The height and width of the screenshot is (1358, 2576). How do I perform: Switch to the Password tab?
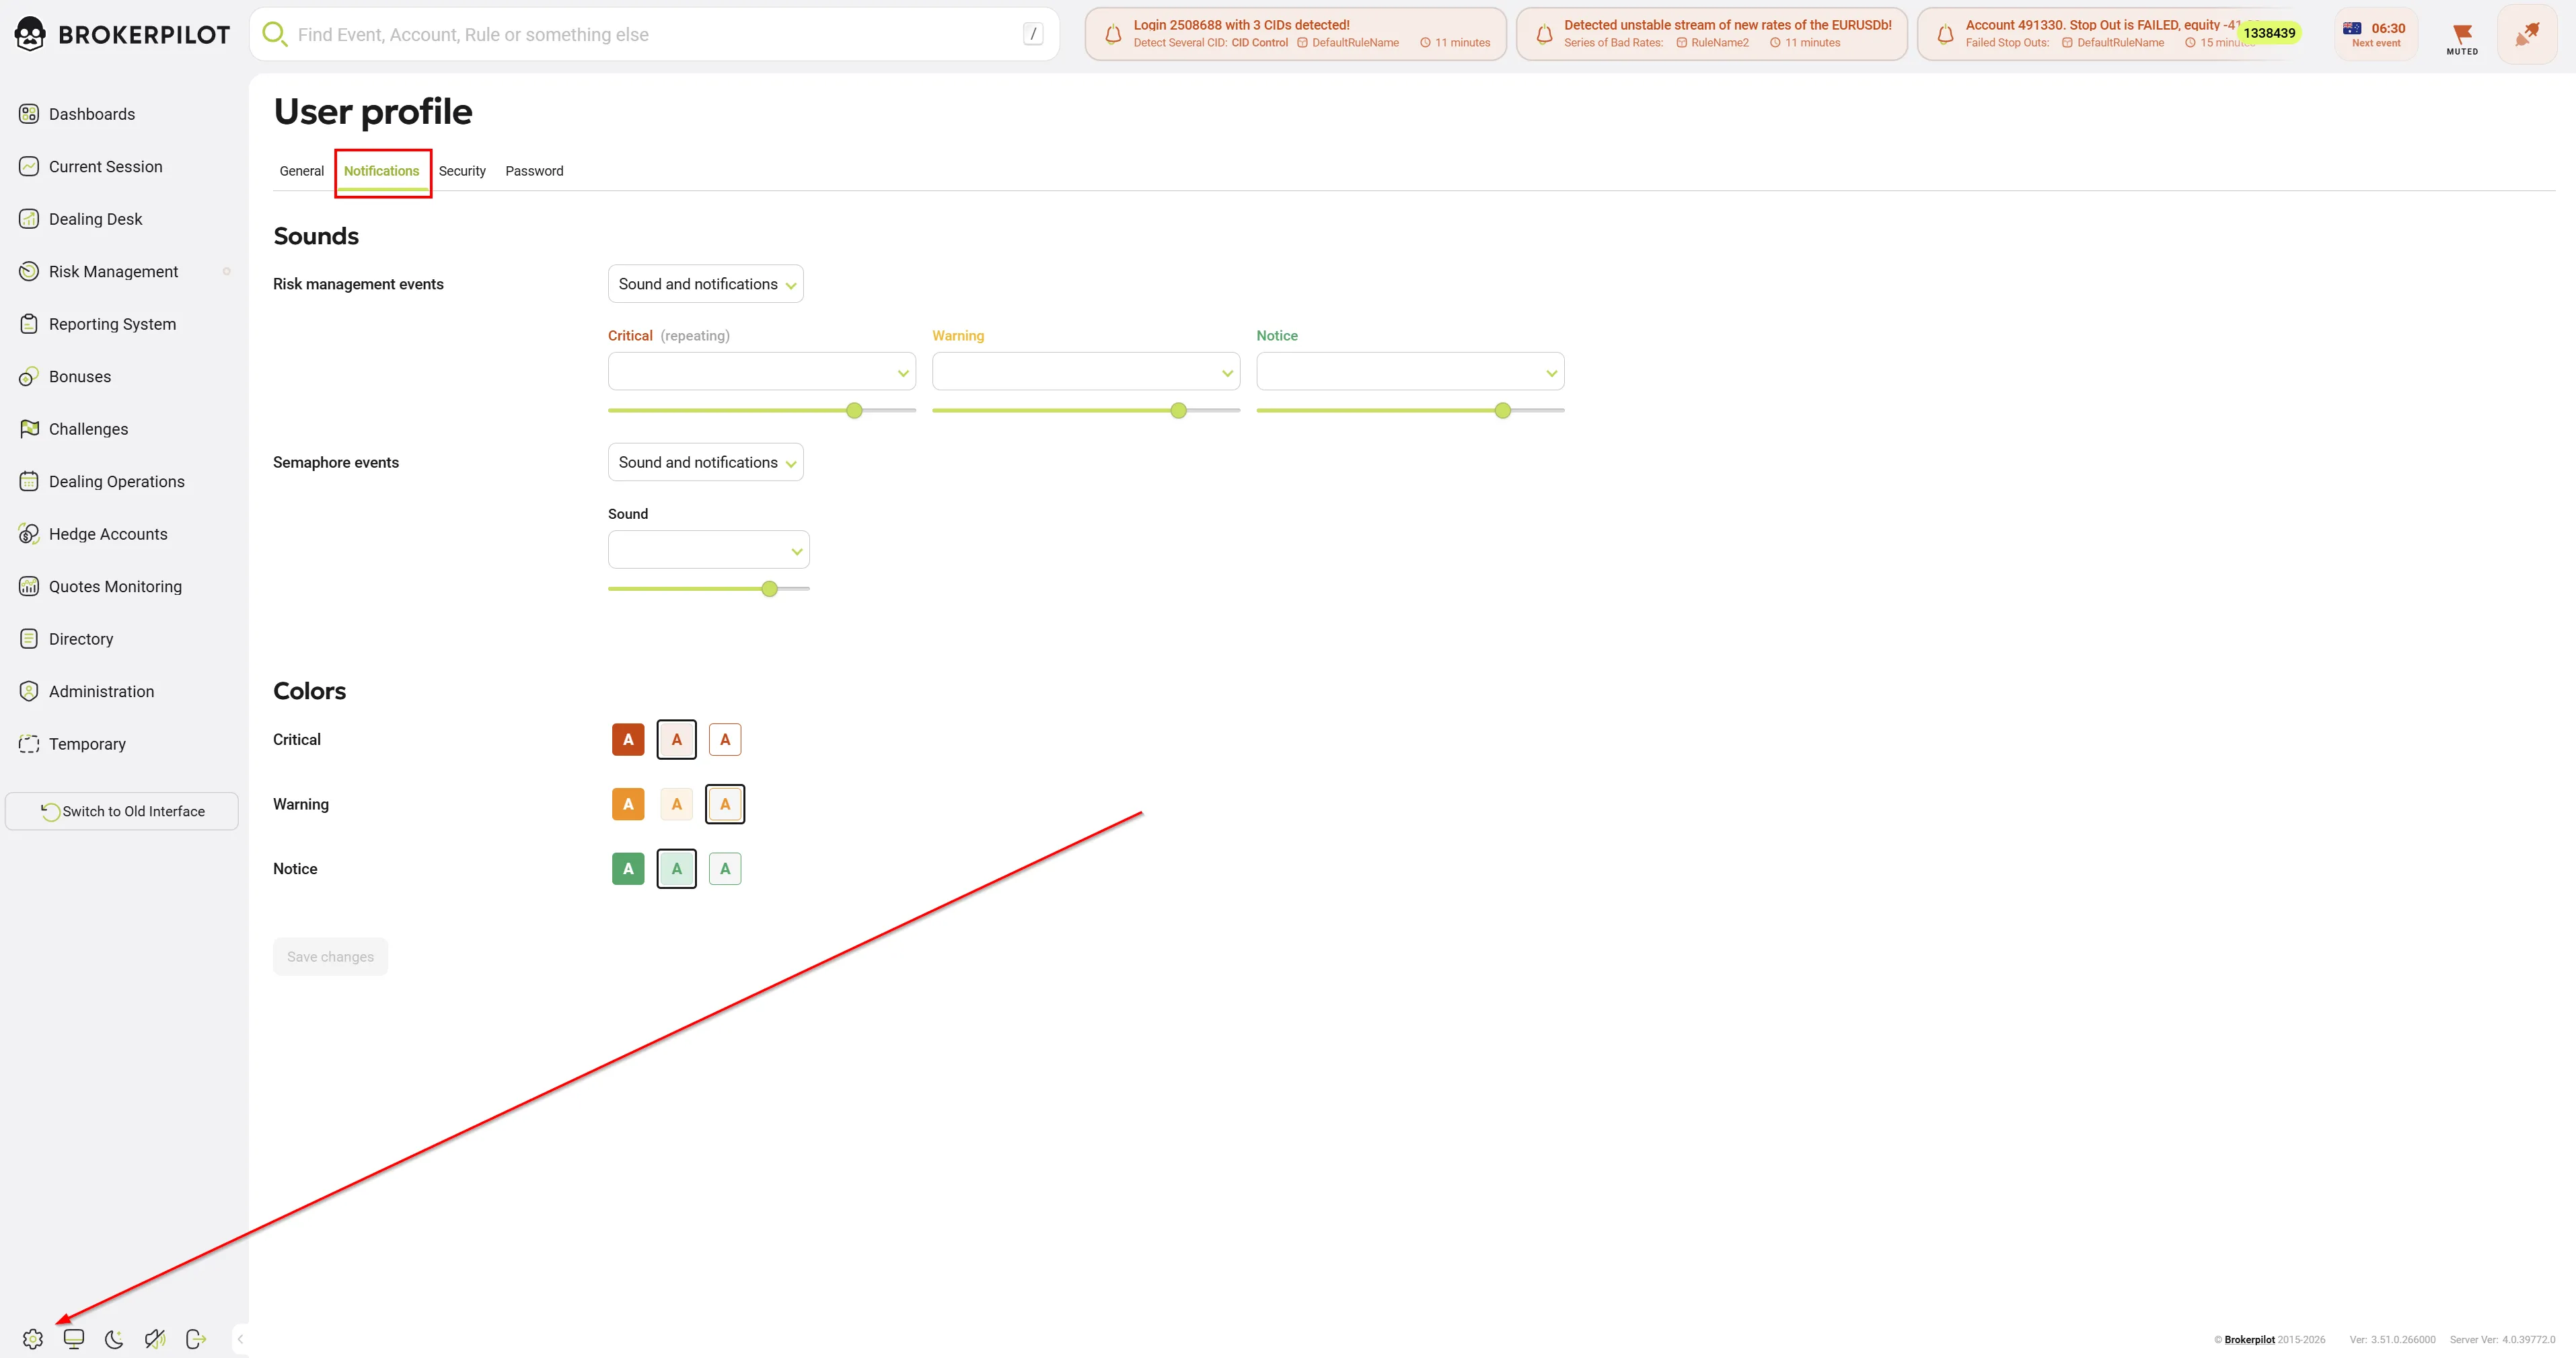[534, 171]
